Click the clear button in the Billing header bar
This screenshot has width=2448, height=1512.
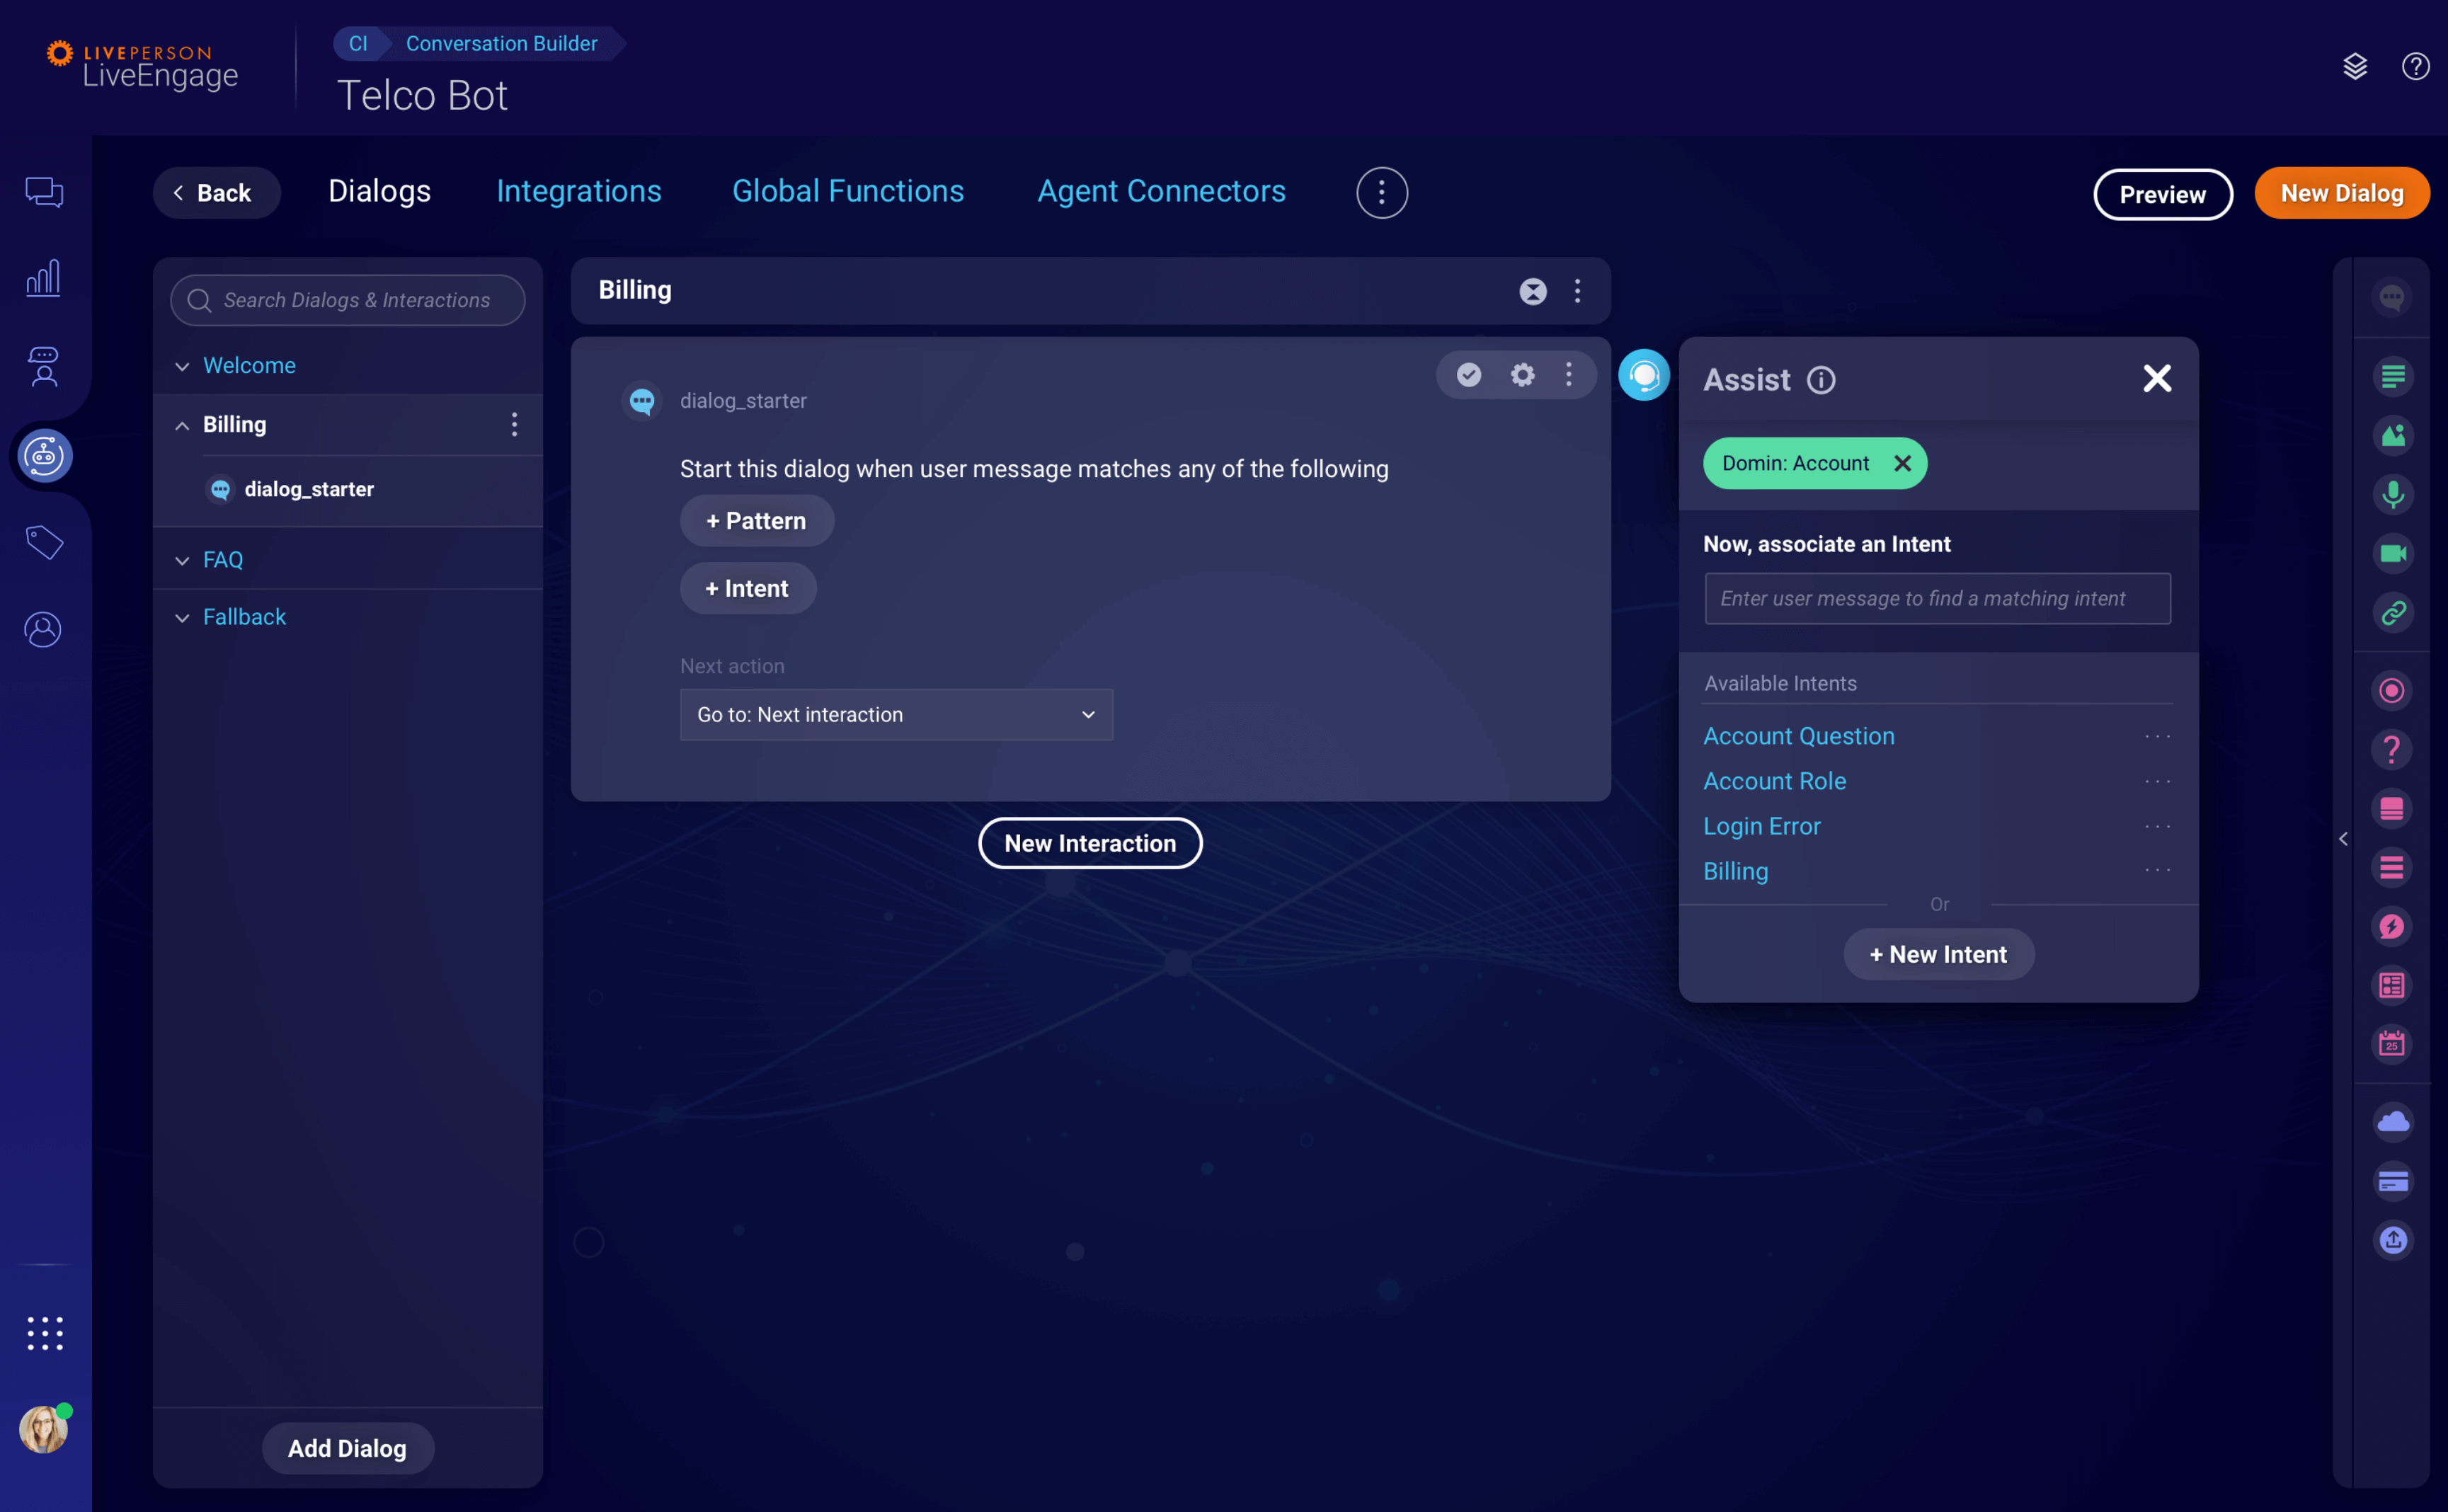[1533, 291]
